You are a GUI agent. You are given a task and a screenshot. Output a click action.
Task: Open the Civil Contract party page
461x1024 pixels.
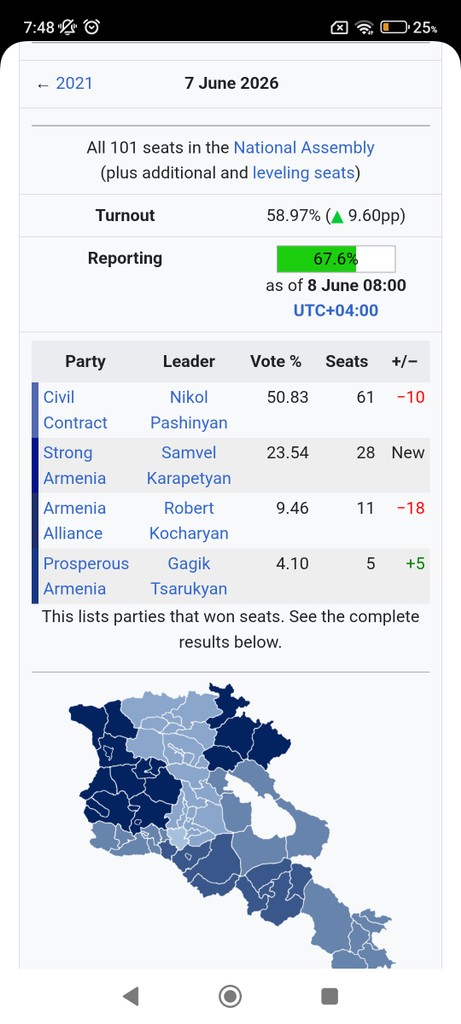[x=75, y=409]
